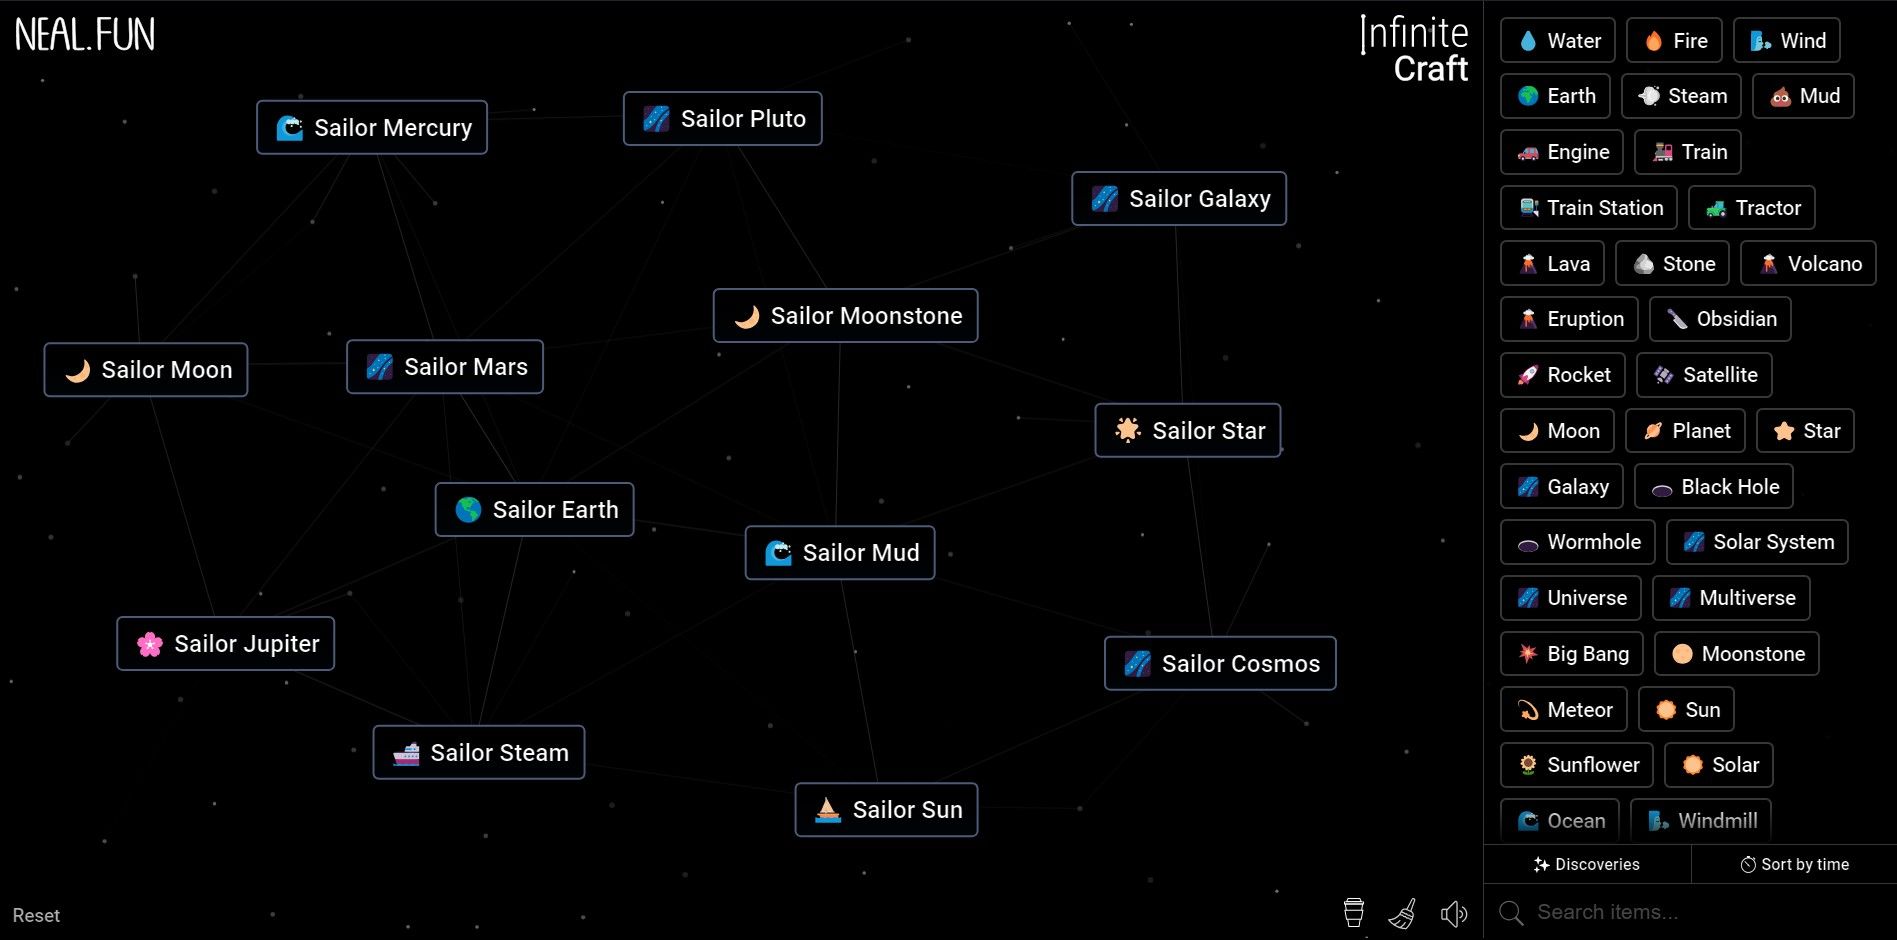Select the Moonstone element in sidebar
This screenshot has width=1897, height=940.
click(1737, 654)
